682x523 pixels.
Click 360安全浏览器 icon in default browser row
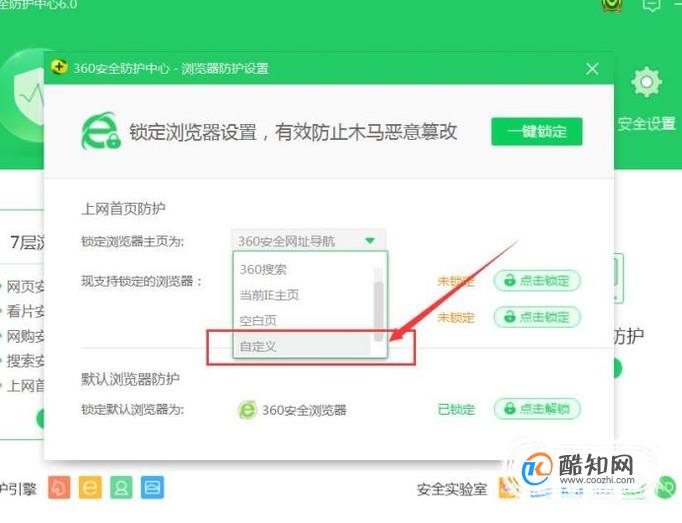click(x=247, y=410)
